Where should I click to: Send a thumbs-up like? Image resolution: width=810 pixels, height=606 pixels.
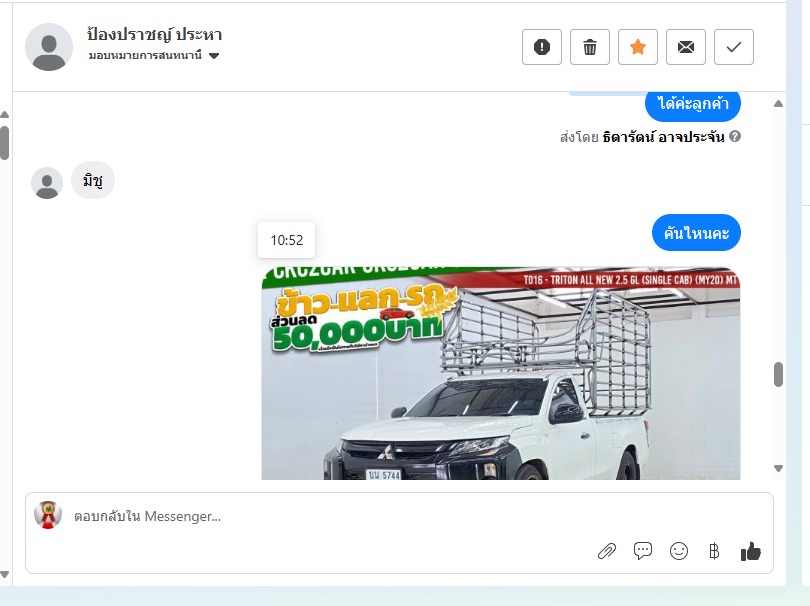click(x=751, y=551)
